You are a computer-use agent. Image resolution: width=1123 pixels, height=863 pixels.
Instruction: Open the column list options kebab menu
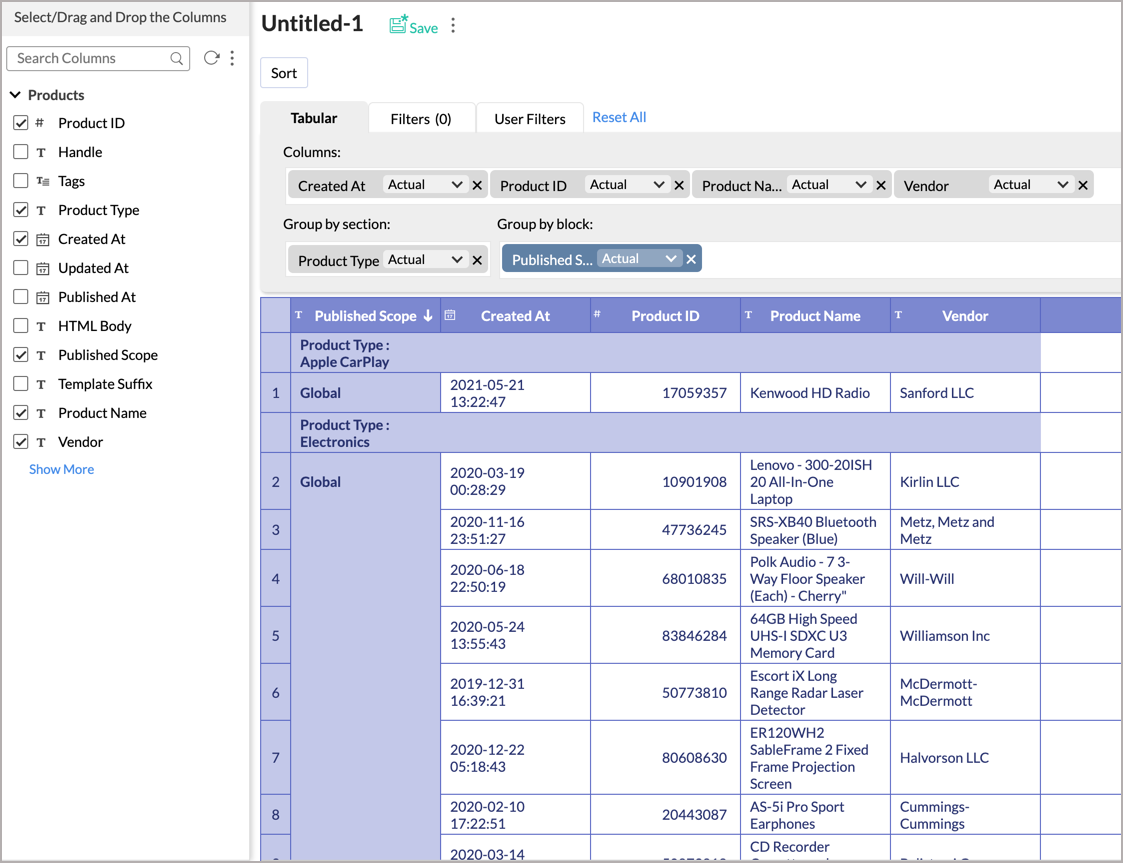point(232,58)
